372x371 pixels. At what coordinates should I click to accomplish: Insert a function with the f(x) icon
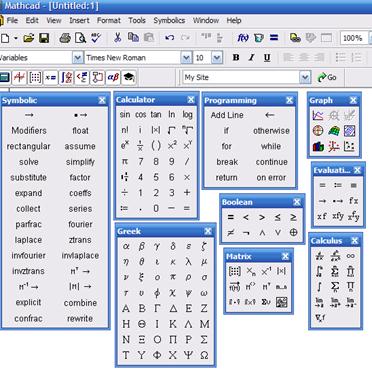[243, 38]
